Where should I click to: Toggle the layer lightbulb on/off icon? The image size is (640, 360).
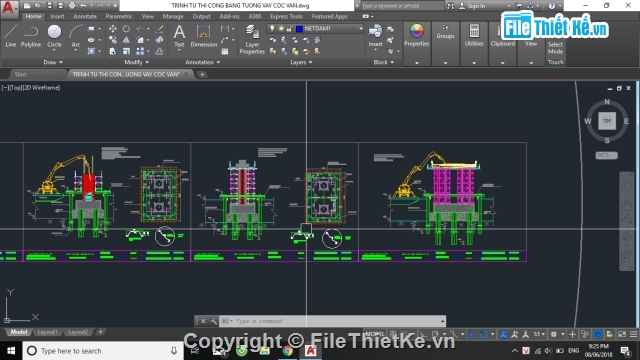(272, 29)
